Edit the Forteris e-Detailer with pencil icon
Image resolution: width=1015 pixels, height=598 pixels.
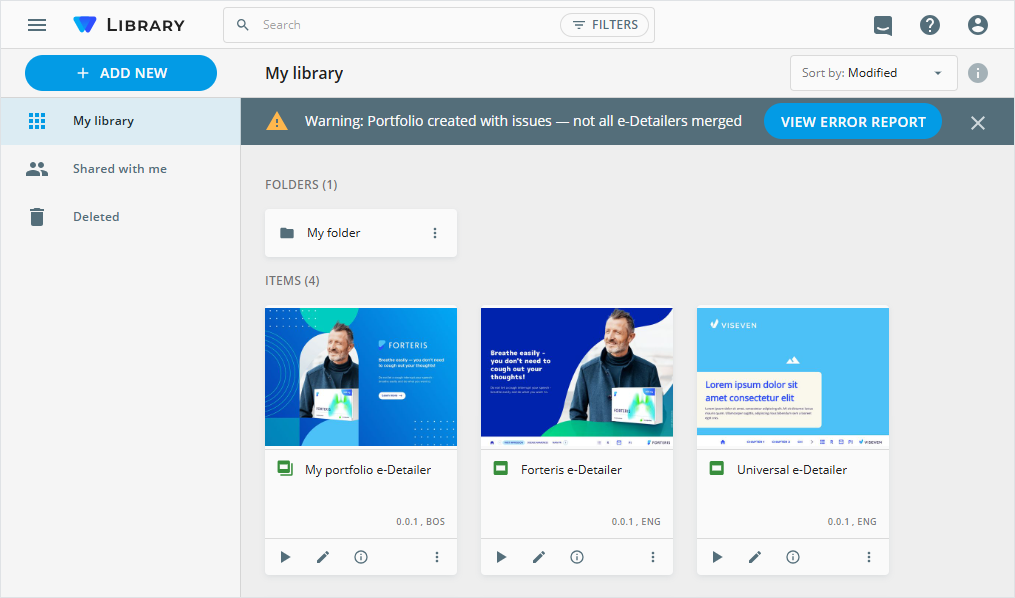tap(539, 557)
